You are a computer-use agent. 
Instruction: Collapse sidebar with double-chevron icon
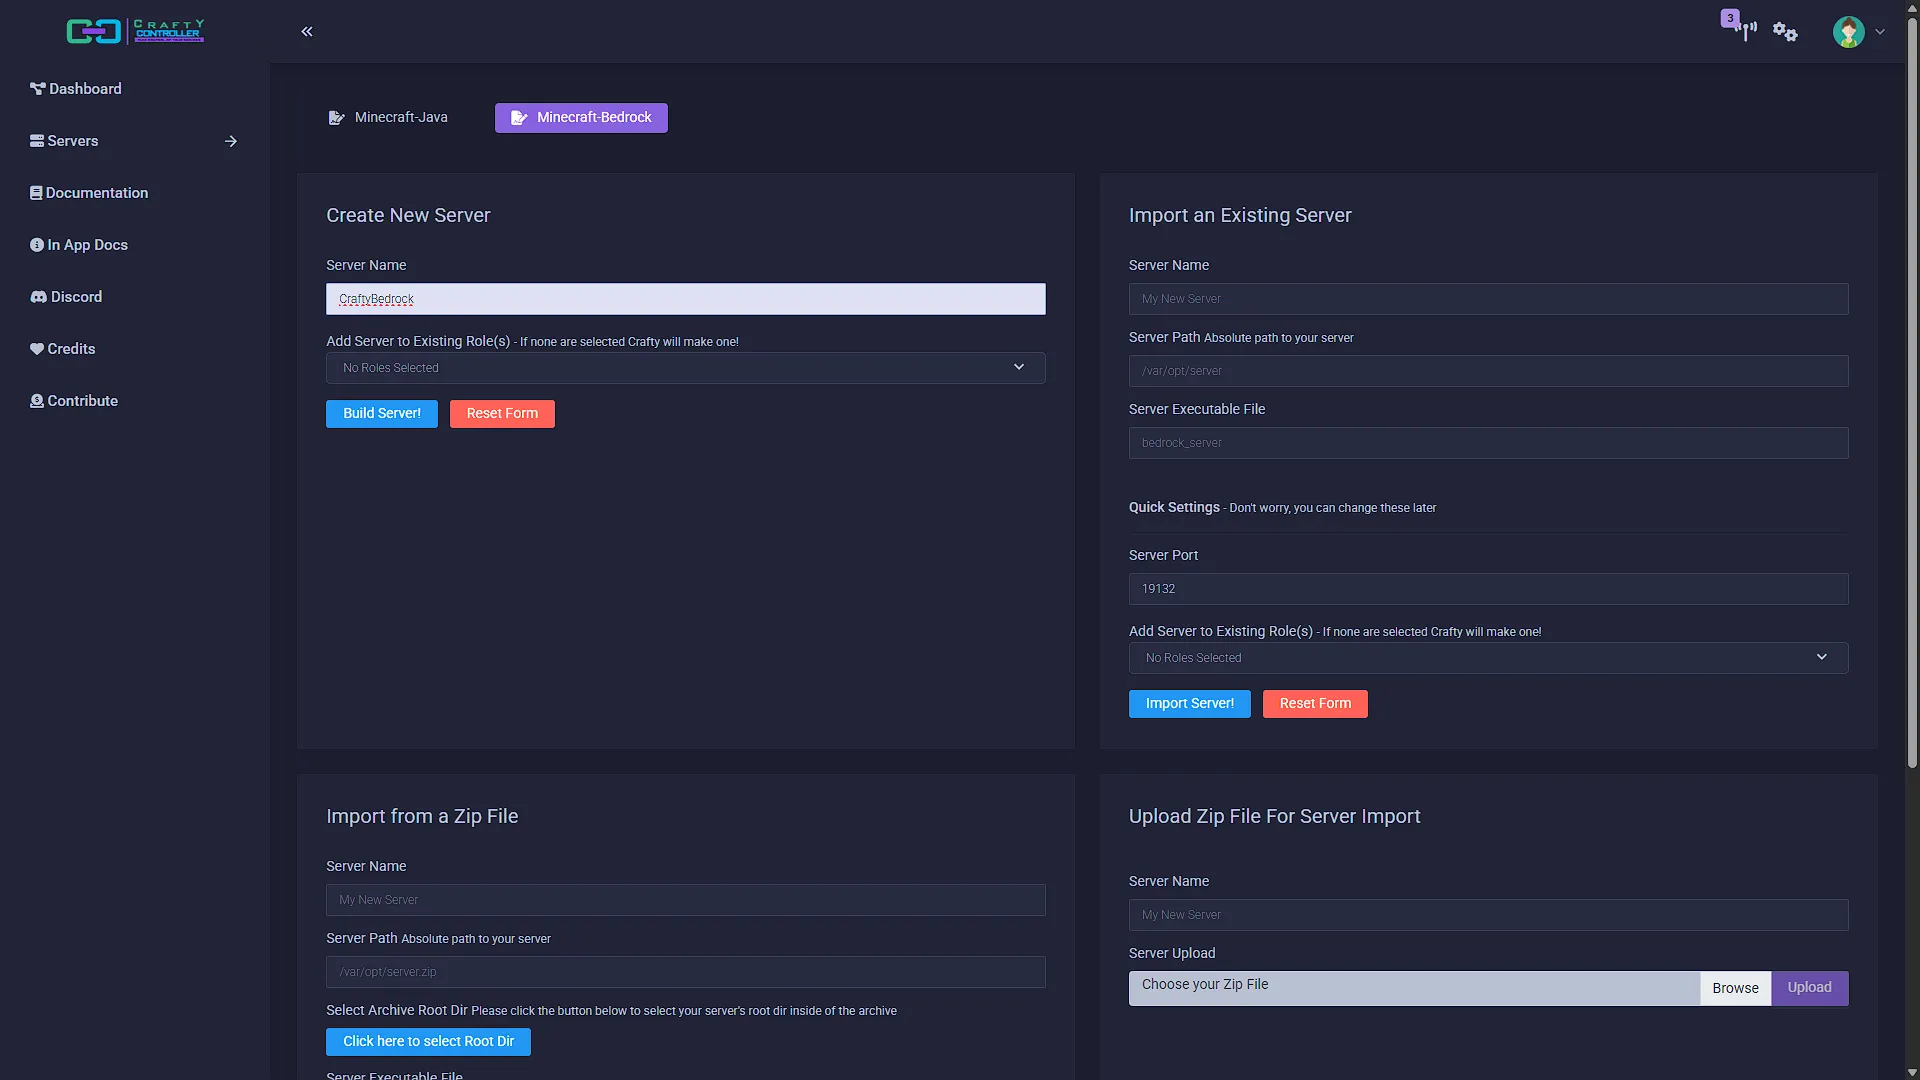click(307, 32)
